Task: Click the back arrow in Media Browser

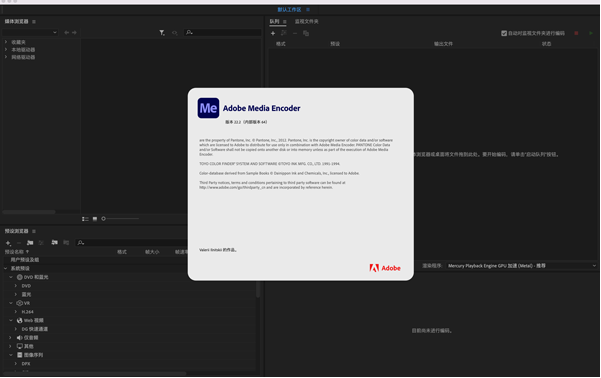Action: [x=66, y=33]
